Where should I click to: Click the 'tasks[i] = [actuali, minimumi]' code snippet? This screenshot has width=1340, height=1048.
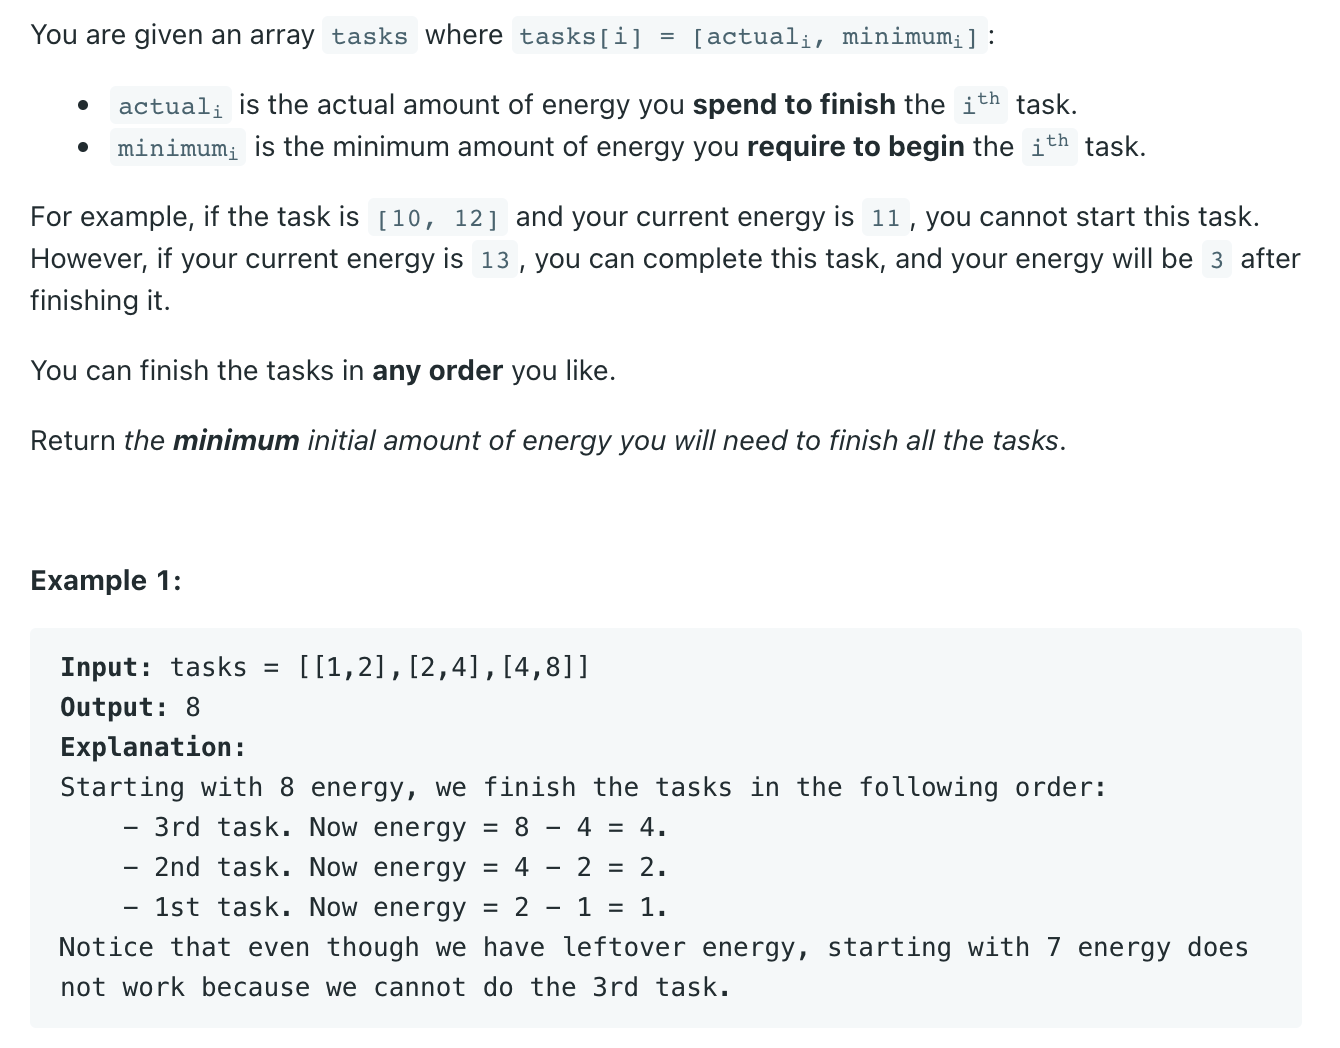(x=749, y=36)
